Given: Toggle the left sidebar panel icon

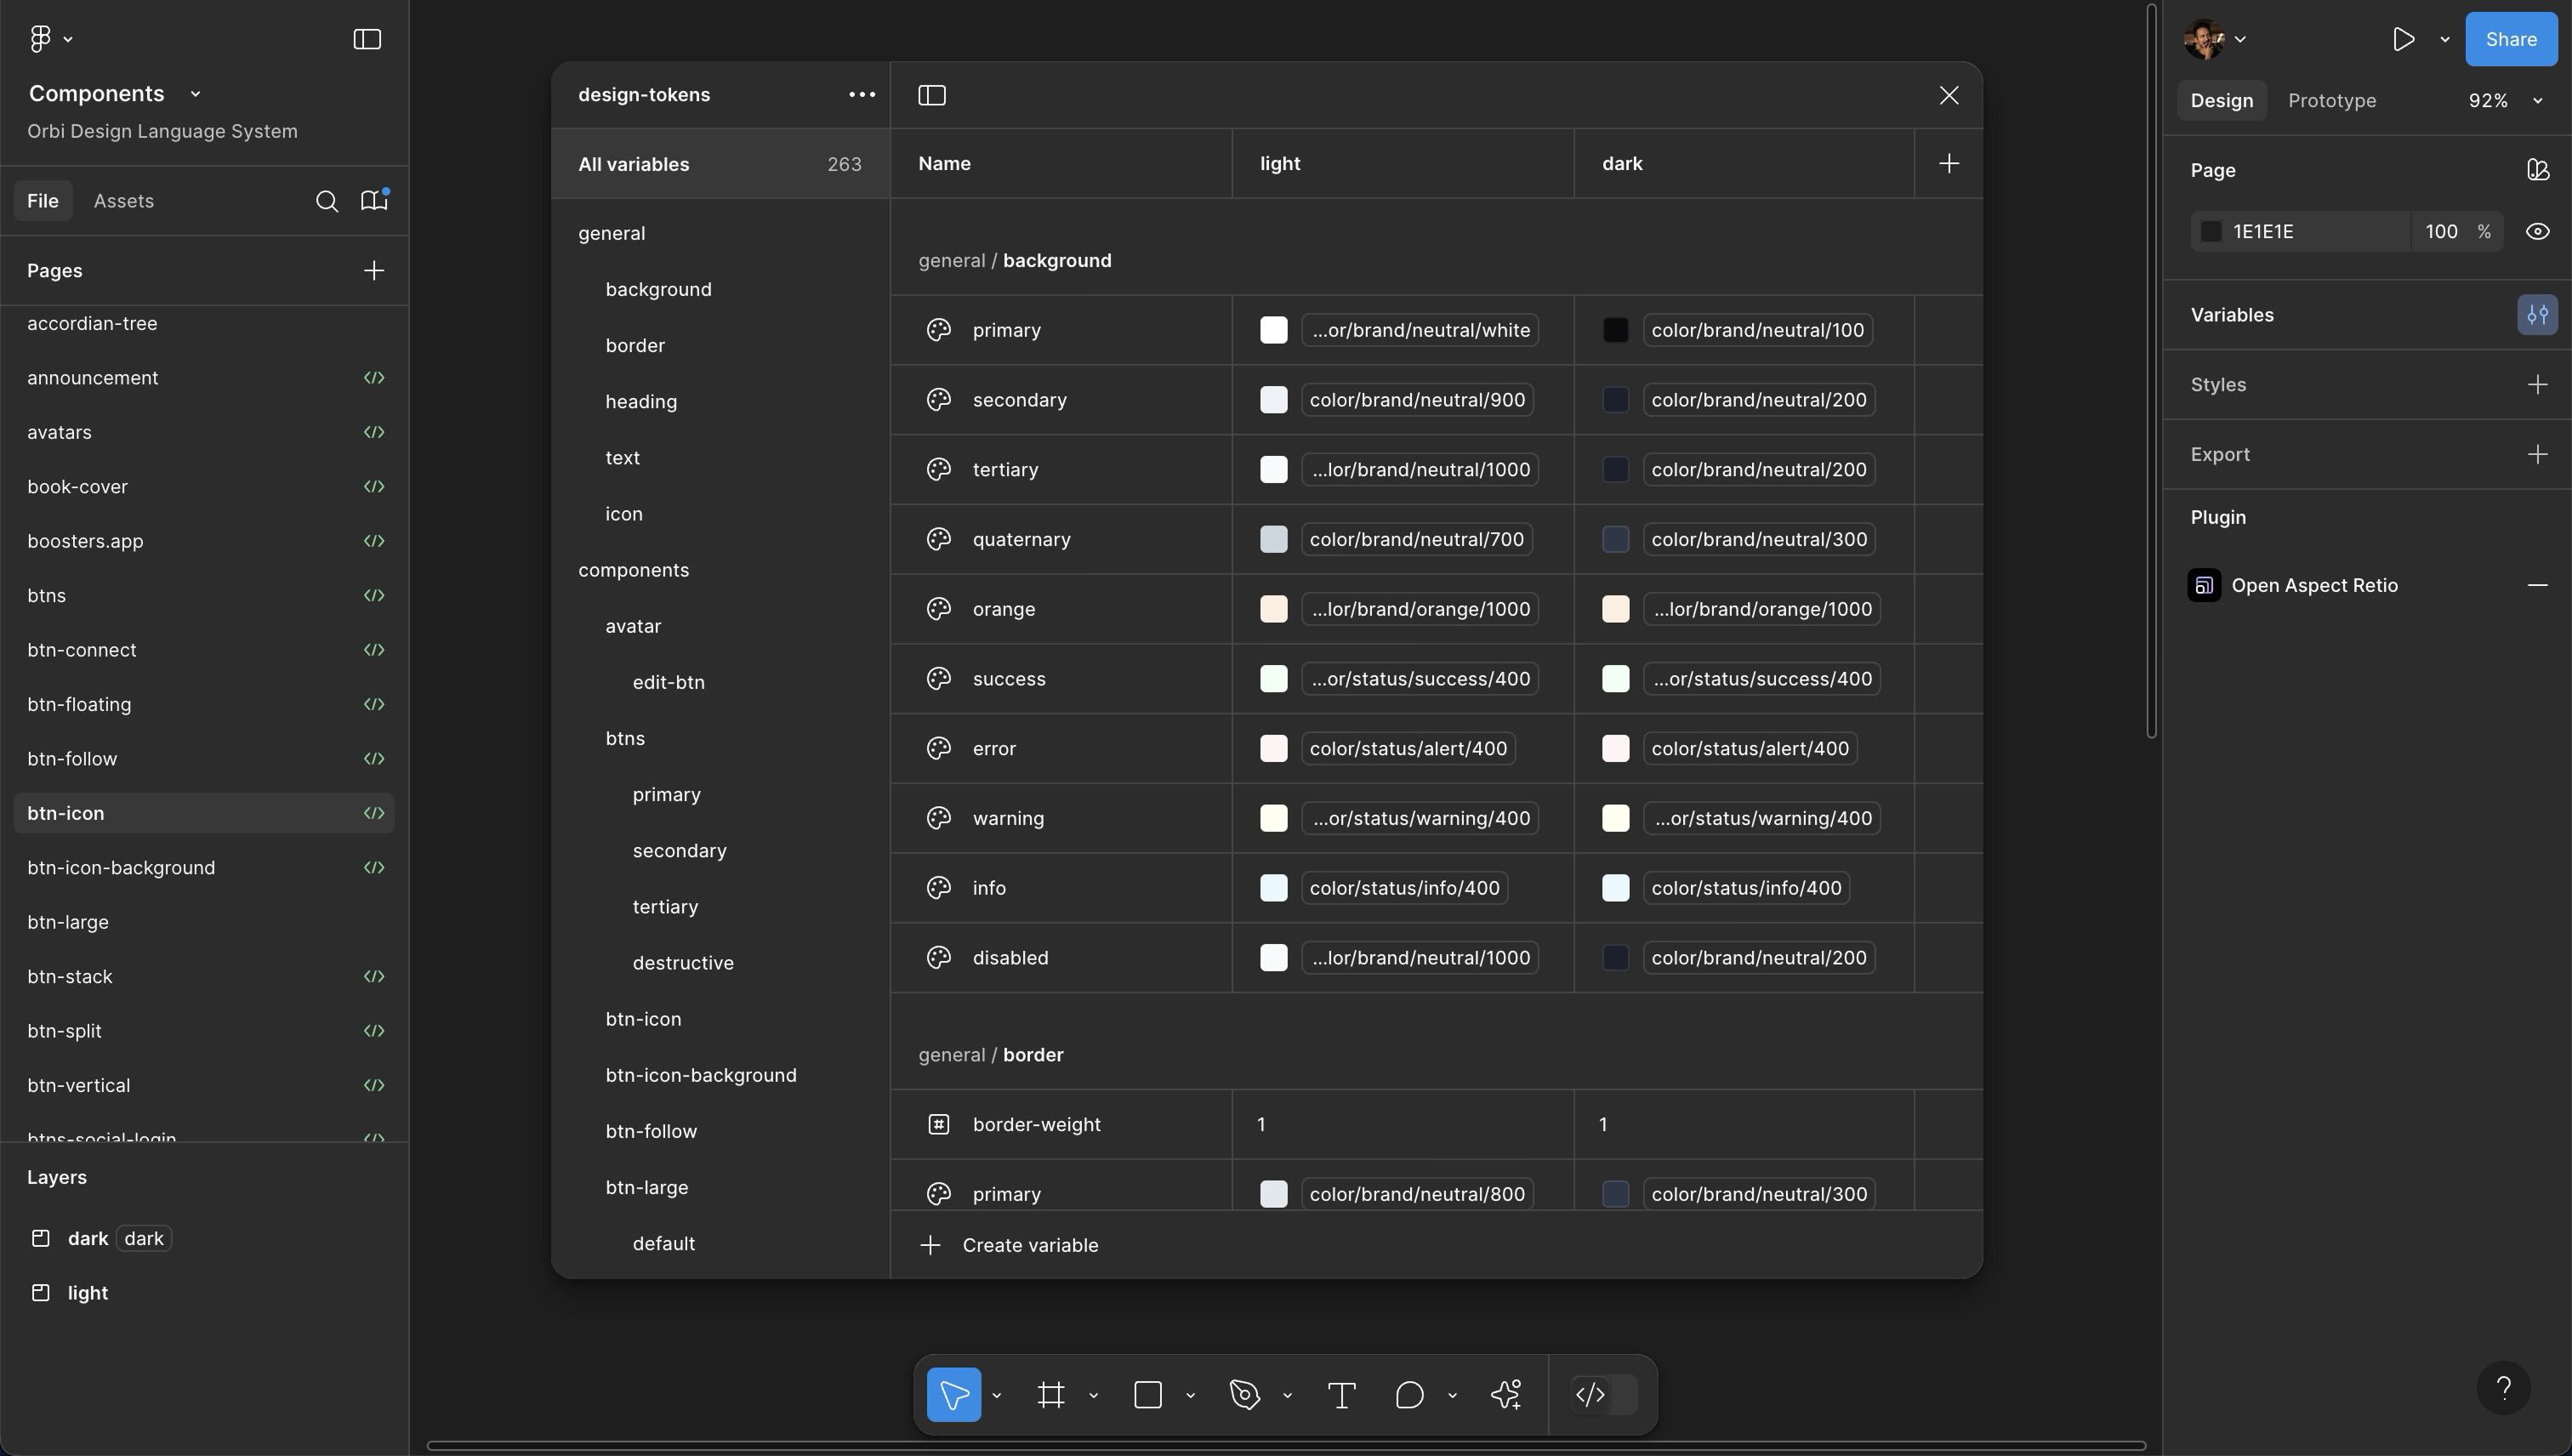Looking at the screenshot, I should 367,39.
